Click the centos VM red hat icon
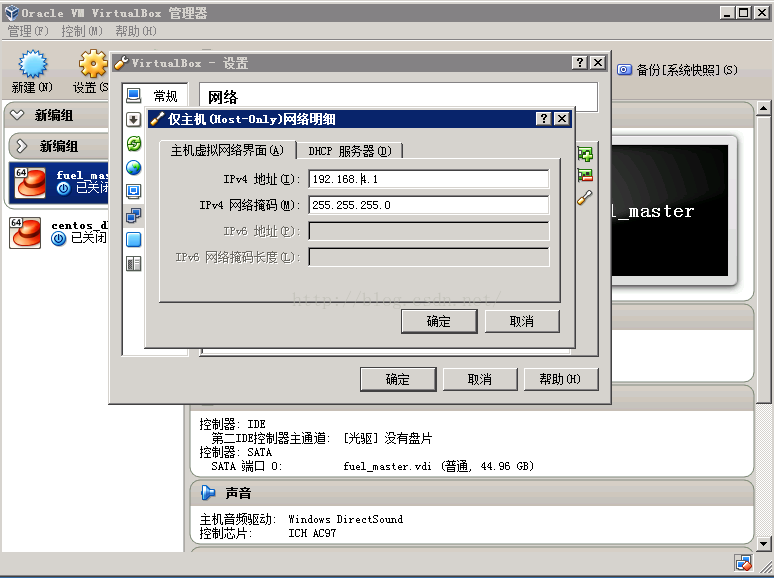Image resolution: width=774 pixels, height=578 pixels. click(25, 232)
